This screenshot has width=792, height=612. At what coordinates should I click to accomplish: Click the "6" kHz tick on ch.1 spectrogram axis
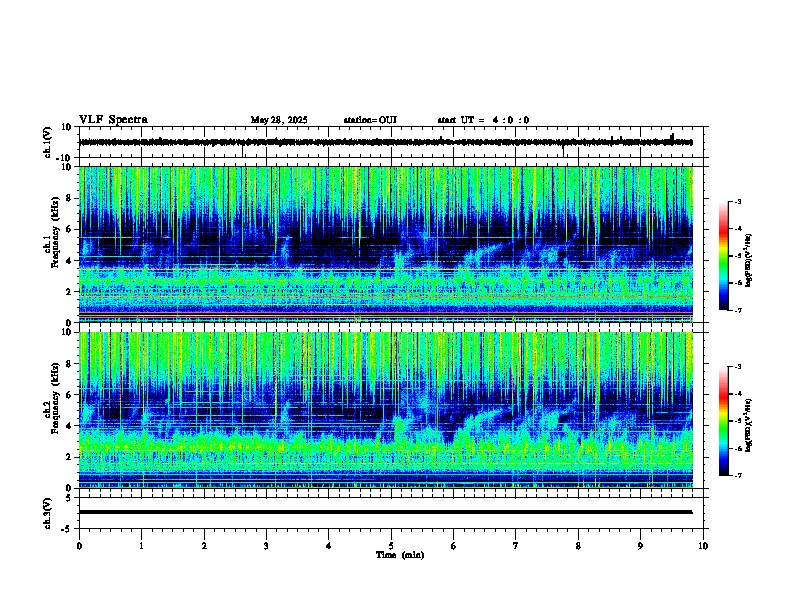coord(70,229)
